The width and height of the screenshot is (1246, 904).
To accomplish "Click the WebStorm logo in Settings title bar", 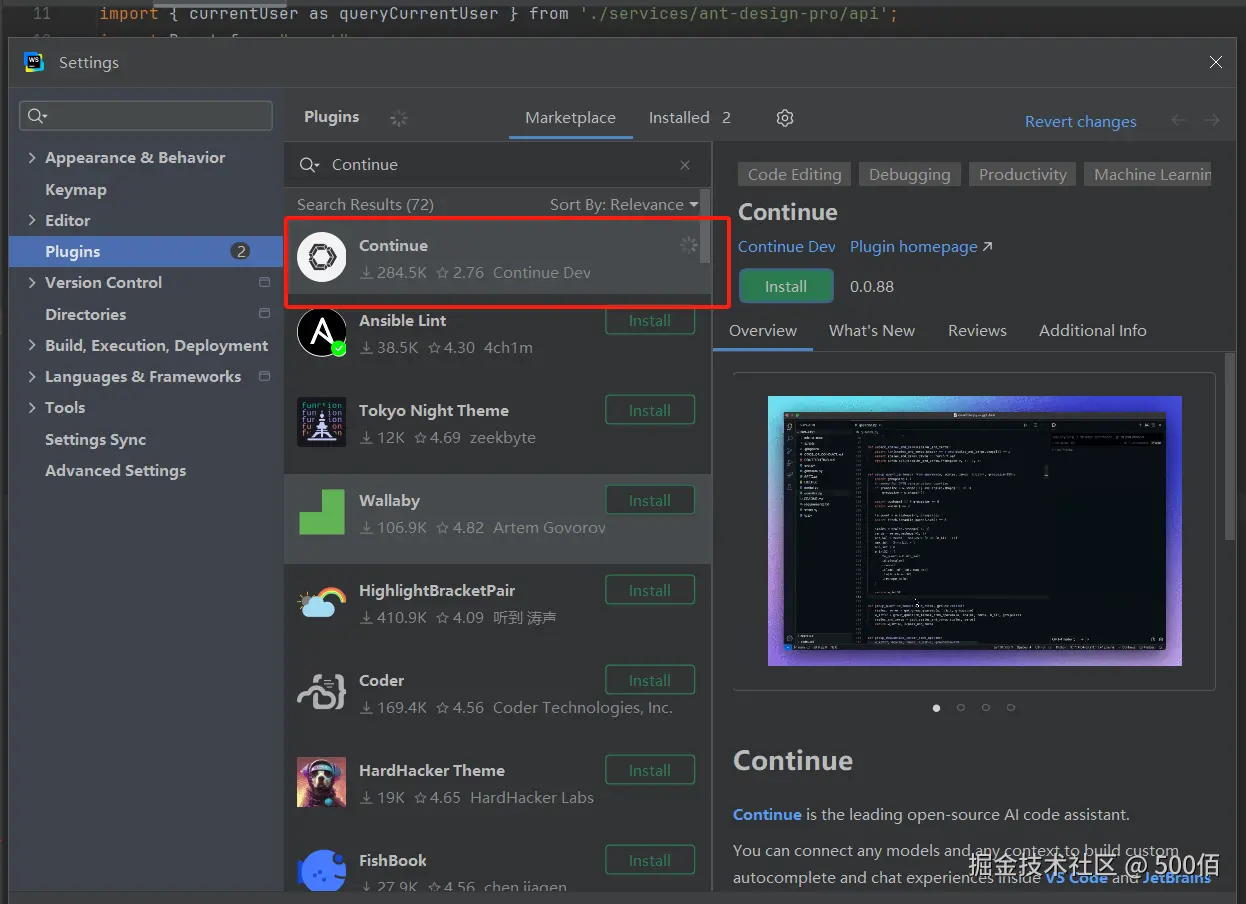I will [34, 62].
